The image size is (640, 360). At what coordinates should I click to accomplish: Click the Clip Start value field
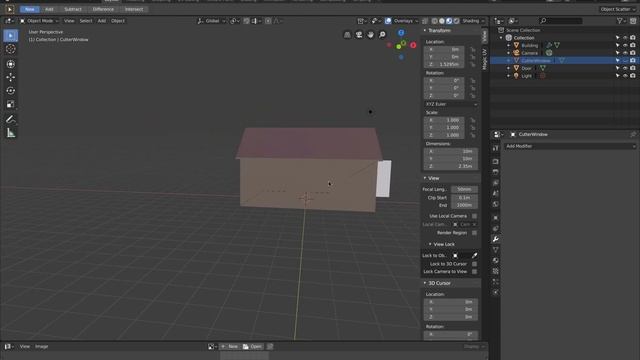pyautogui.click(x=464, y=198)
